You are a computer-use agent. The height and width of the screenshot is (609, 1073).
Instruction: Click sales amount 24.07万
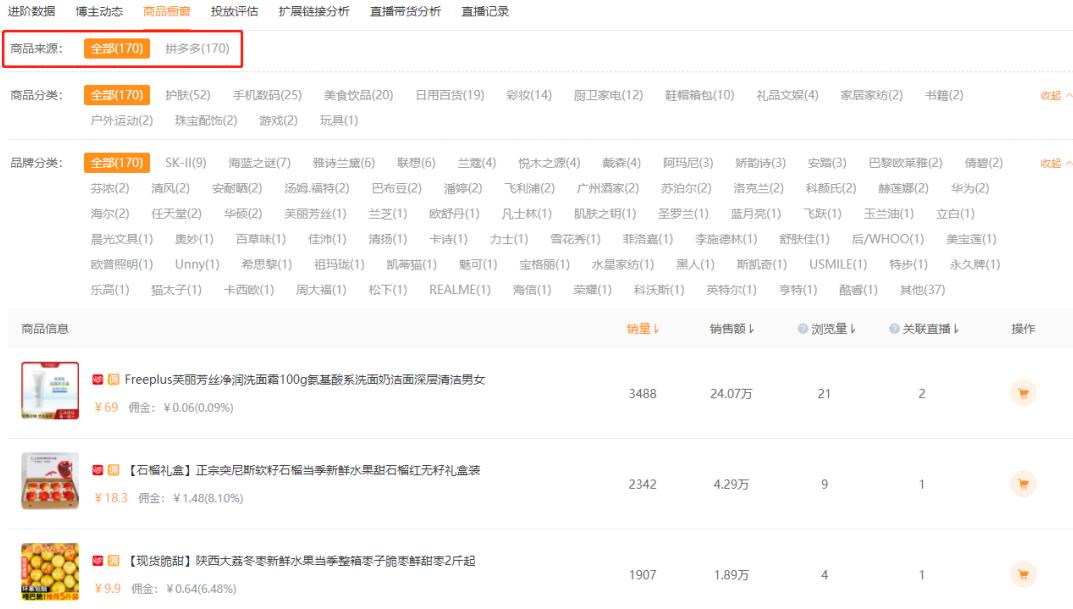click(x=731, y=393)
